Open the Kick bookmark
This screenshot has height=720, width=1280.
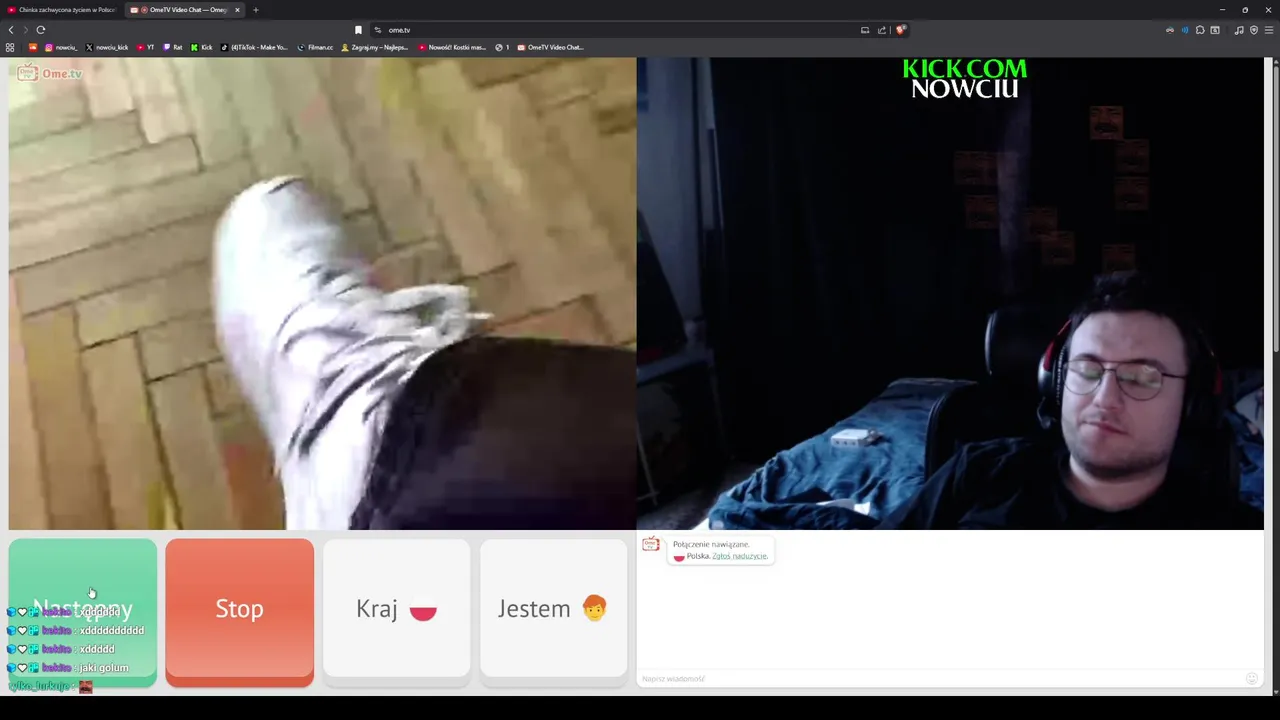pyautogui.click(x=202, y=47)
